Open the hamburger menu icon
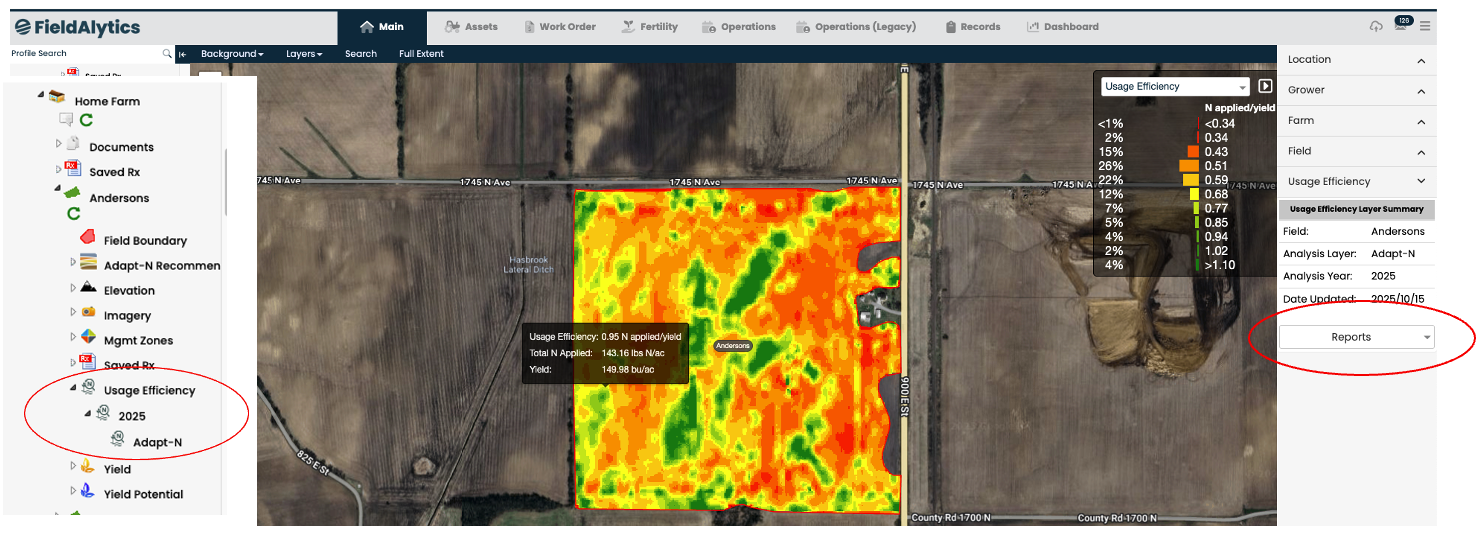 click(x=1425, y=26)
